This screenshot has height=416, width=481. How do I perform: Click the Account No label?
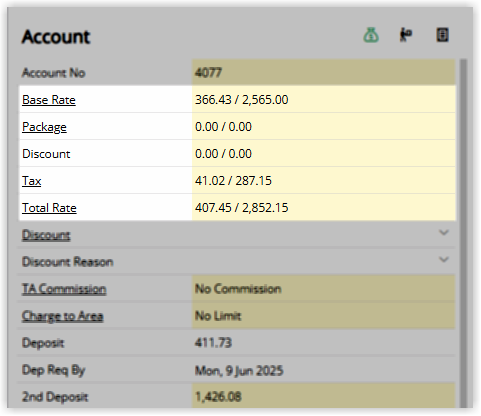[54, 73]
